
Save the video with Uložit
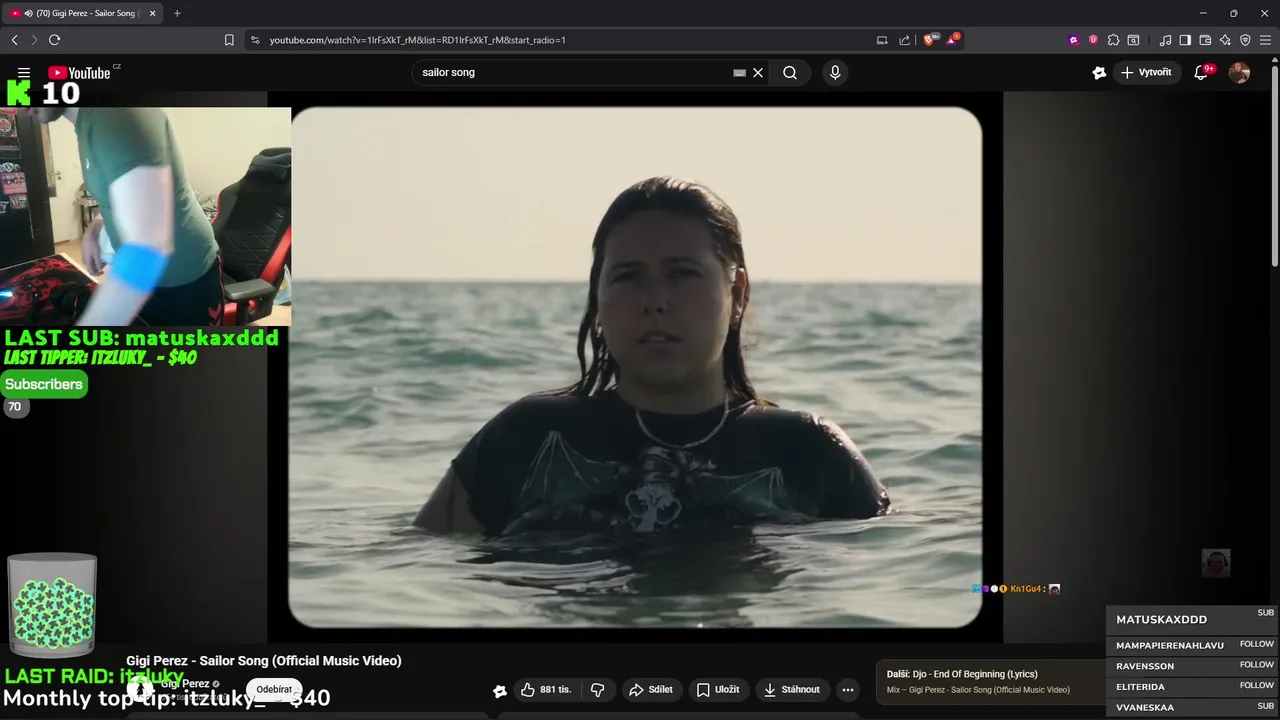[x=718, y=689]
